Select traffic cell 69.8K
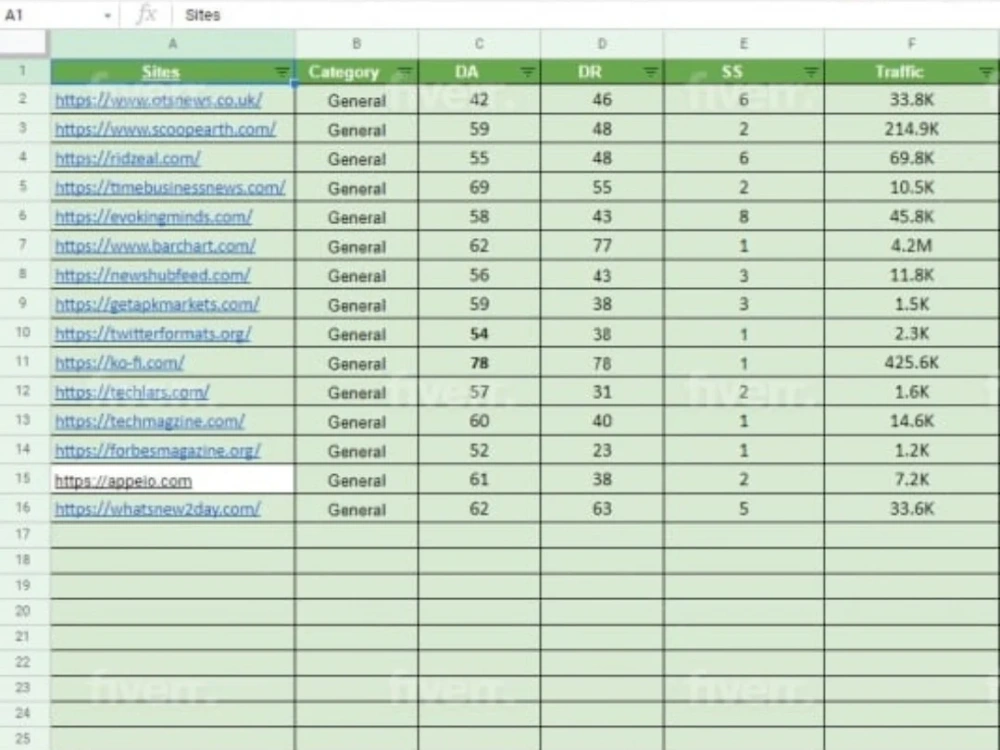This screenshot has width=1000, height=750. [911, 159]
